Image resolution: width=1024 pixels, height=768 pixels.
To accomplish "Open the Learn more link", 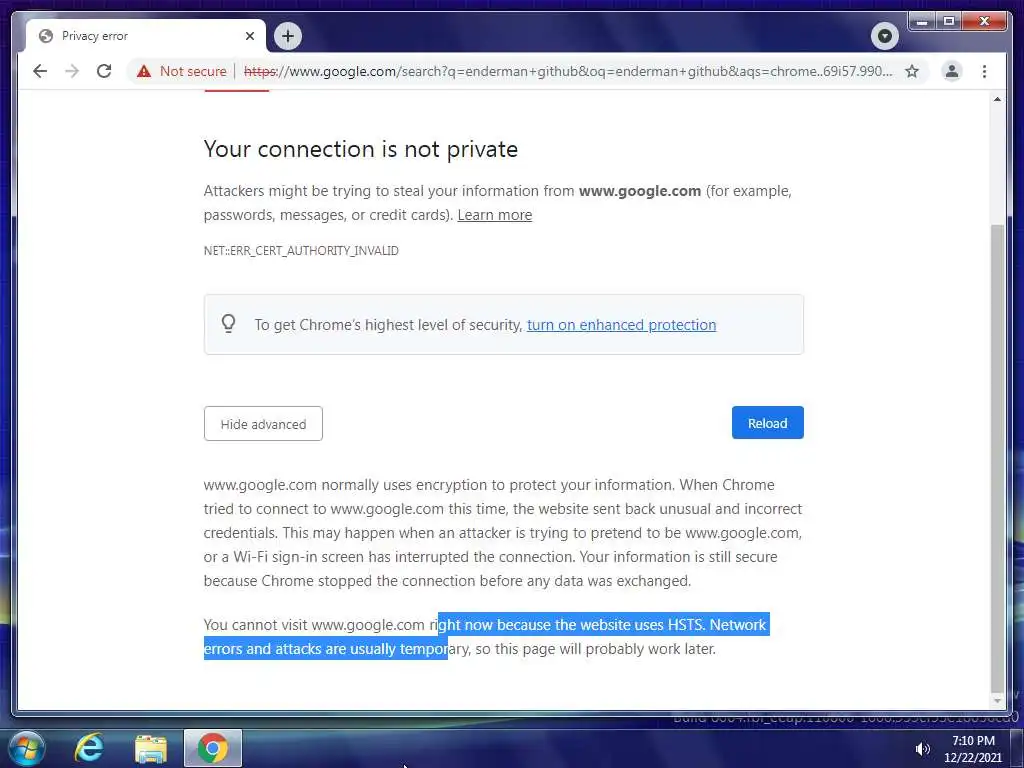I will click(x=494, y=215).
